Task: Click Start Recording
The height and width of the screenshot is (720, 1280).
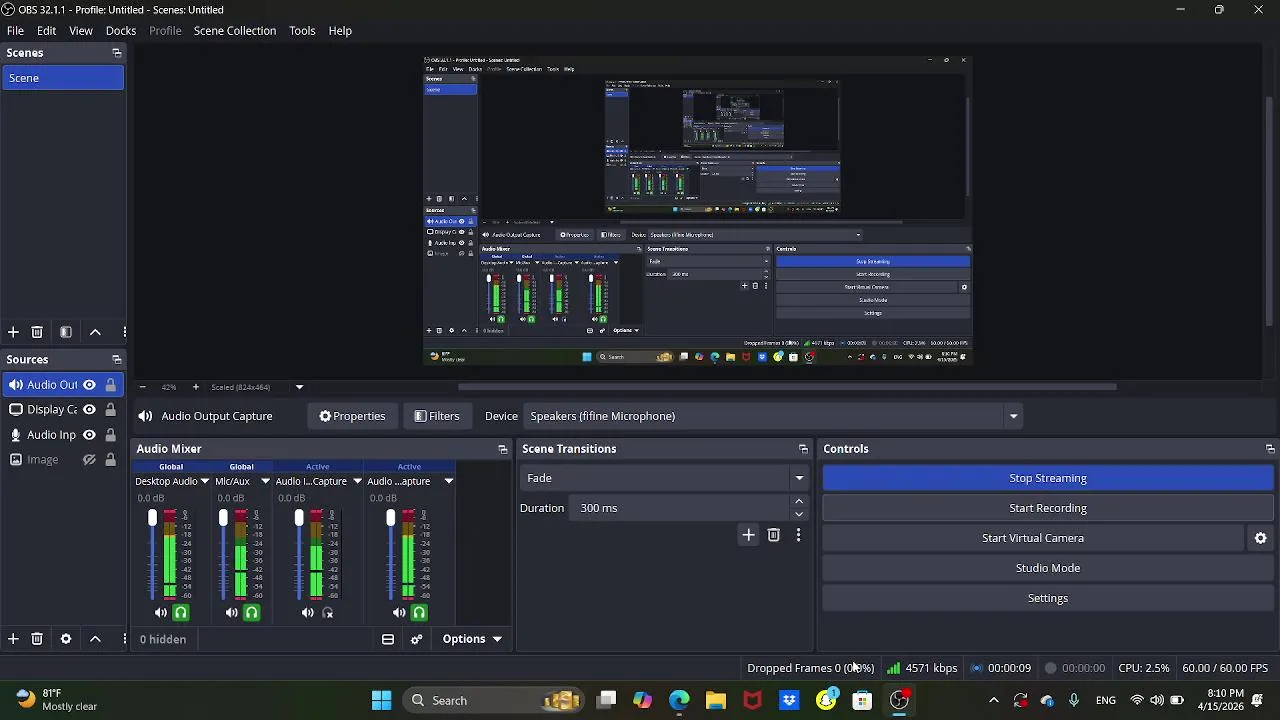Action: [x=1048, y=508]
